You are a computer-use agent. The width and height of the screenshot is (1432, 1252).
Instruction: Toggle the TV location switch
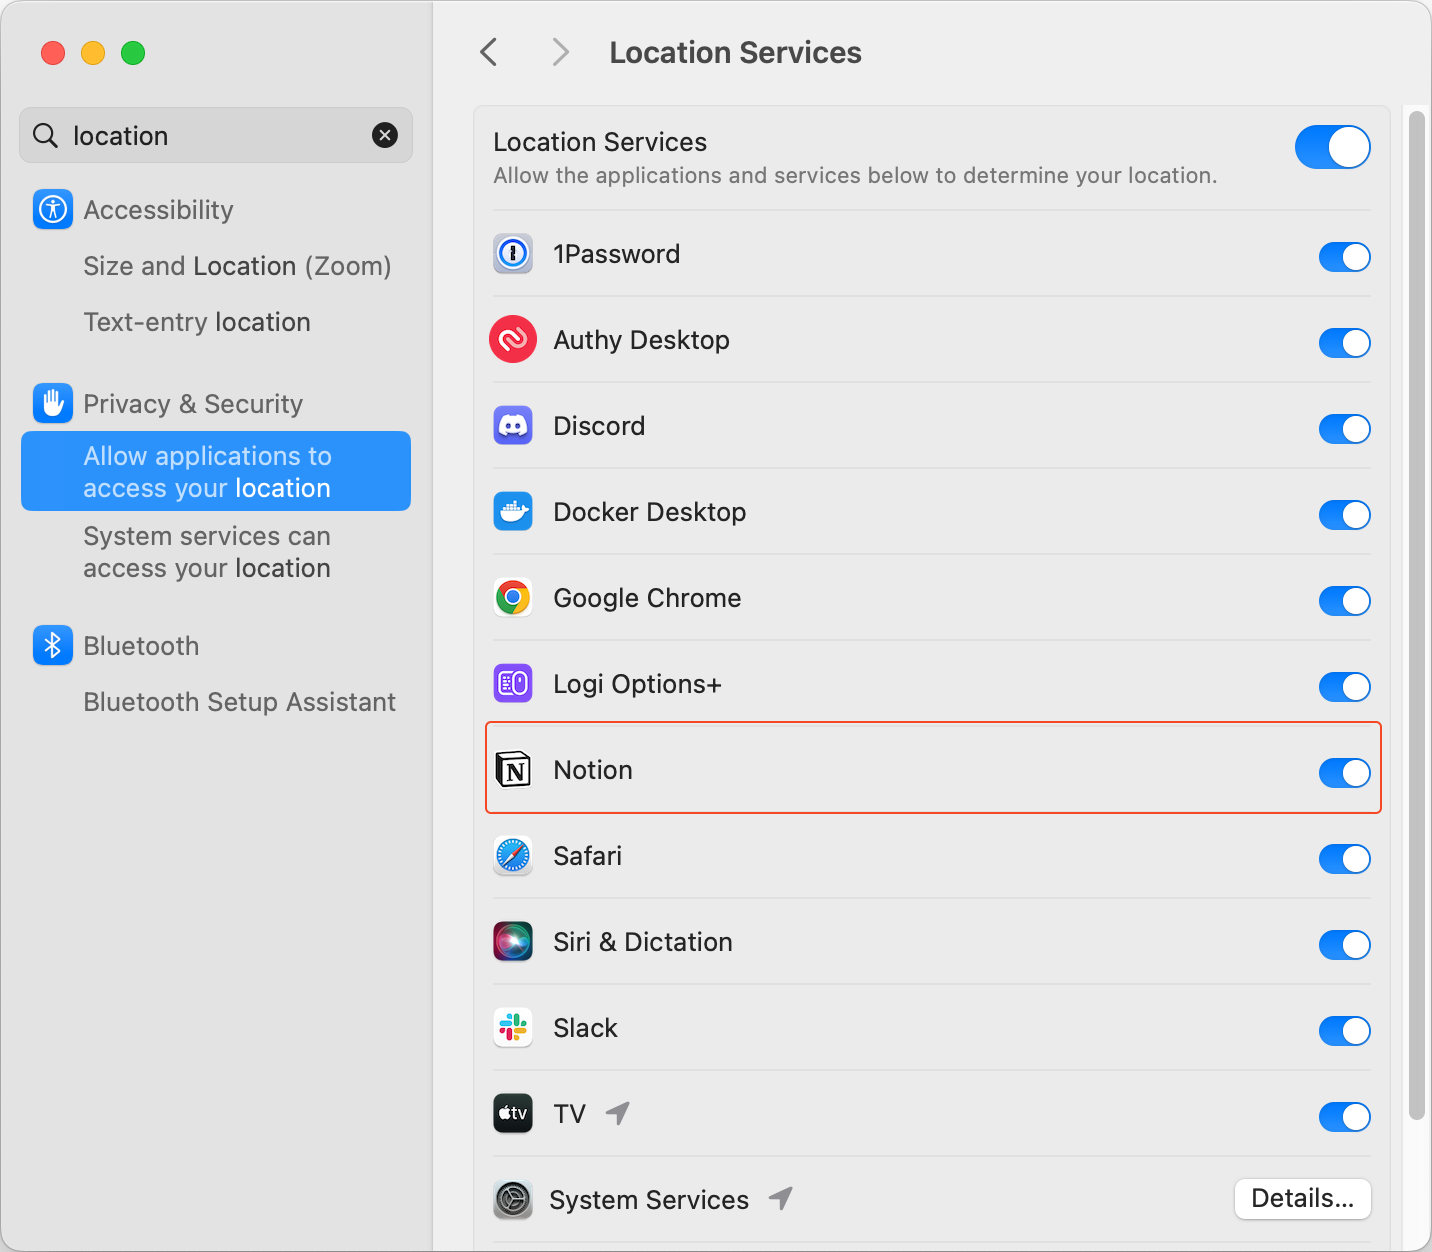[x=1345, y=1117]
